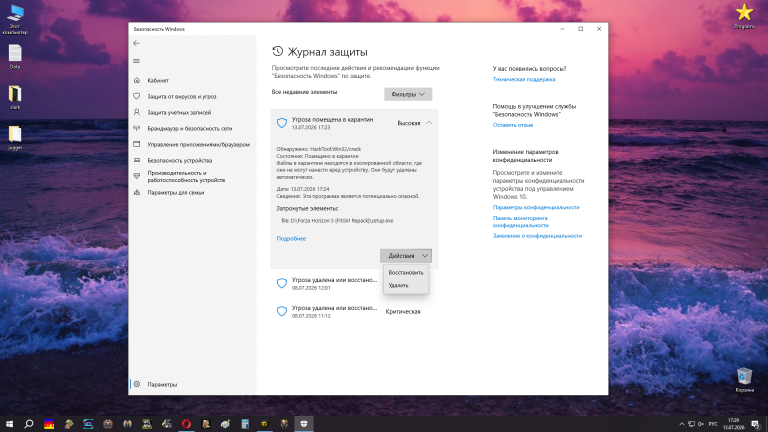Click the Журнал защиты history icon

tap(277, 51)
